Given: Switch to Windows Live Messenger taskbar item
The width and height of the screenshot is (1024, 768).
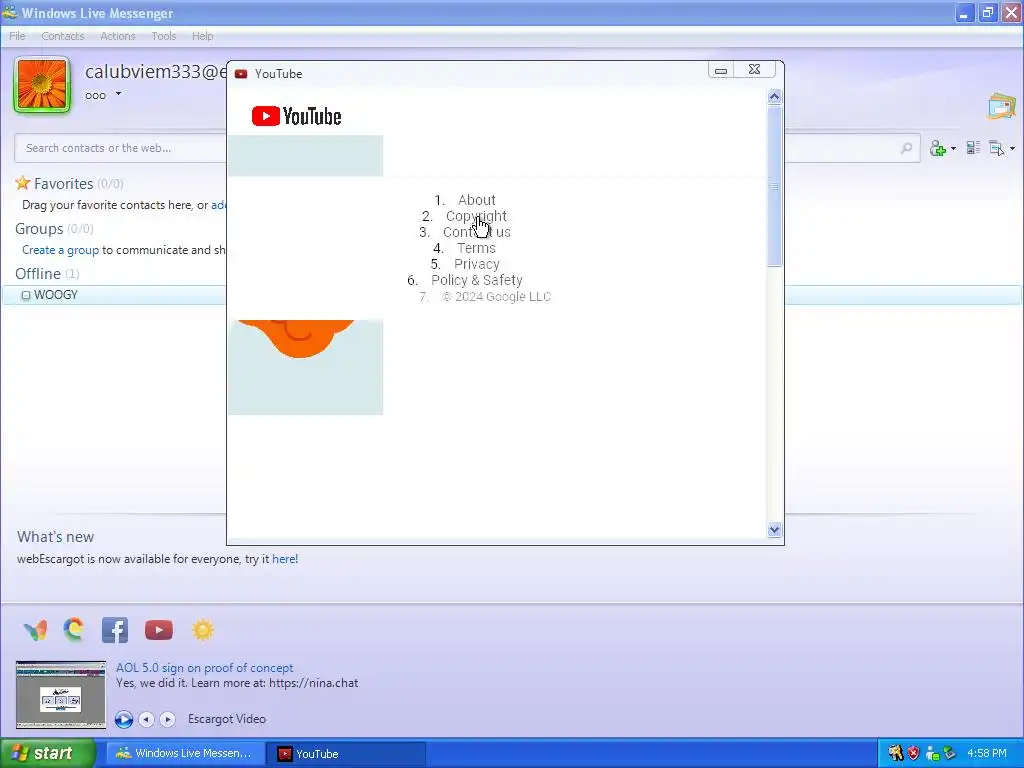Looking at the screenshot, I should pyautogui.click(x=185, y=753).
